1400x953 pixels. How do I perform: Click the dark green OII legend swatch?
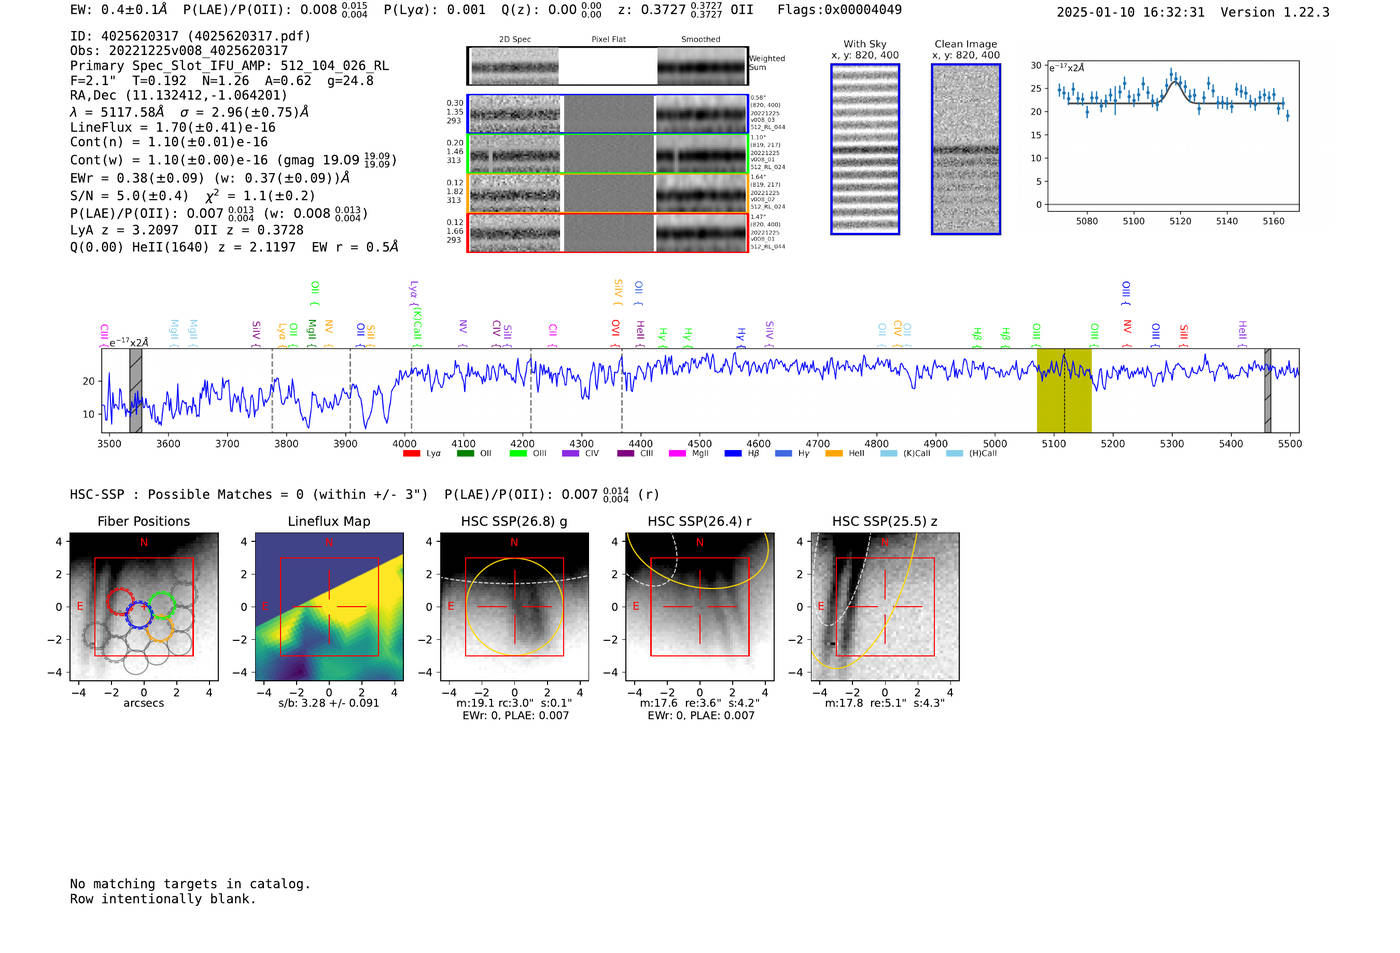[465, 453]
